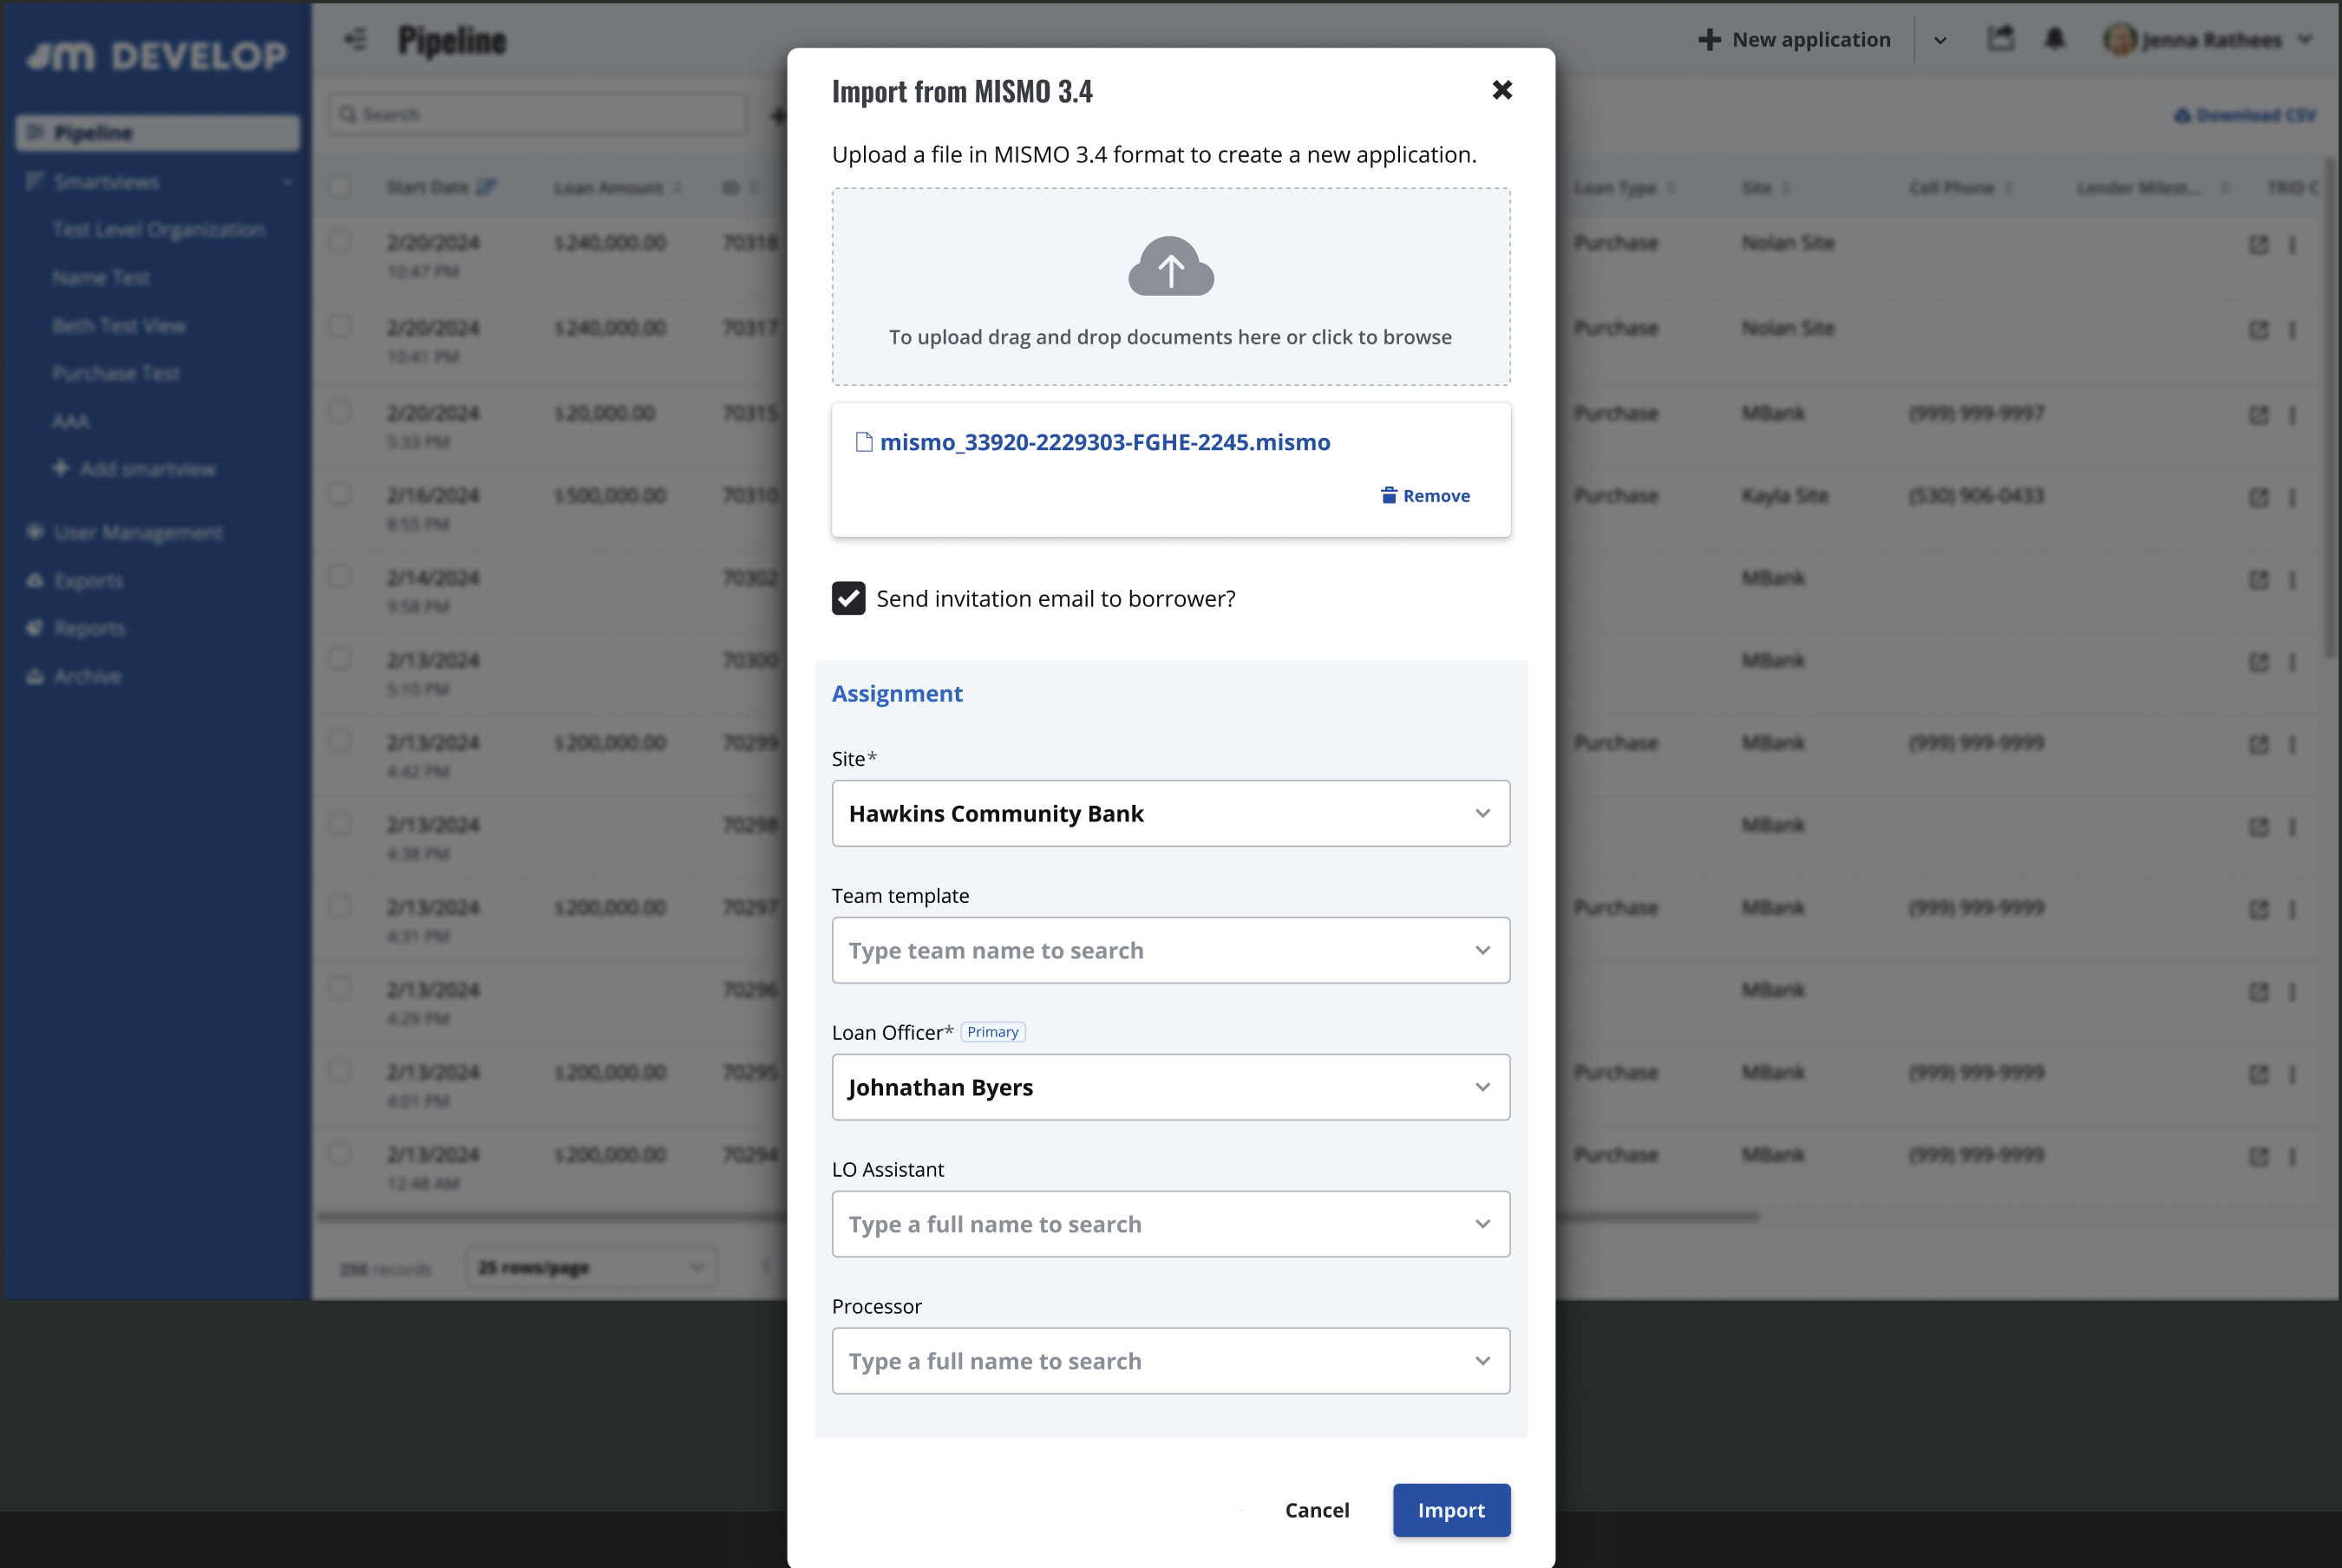2342x1568 pixels.
Task: Click the drag and drop upload area
Action: (1170, 337)
